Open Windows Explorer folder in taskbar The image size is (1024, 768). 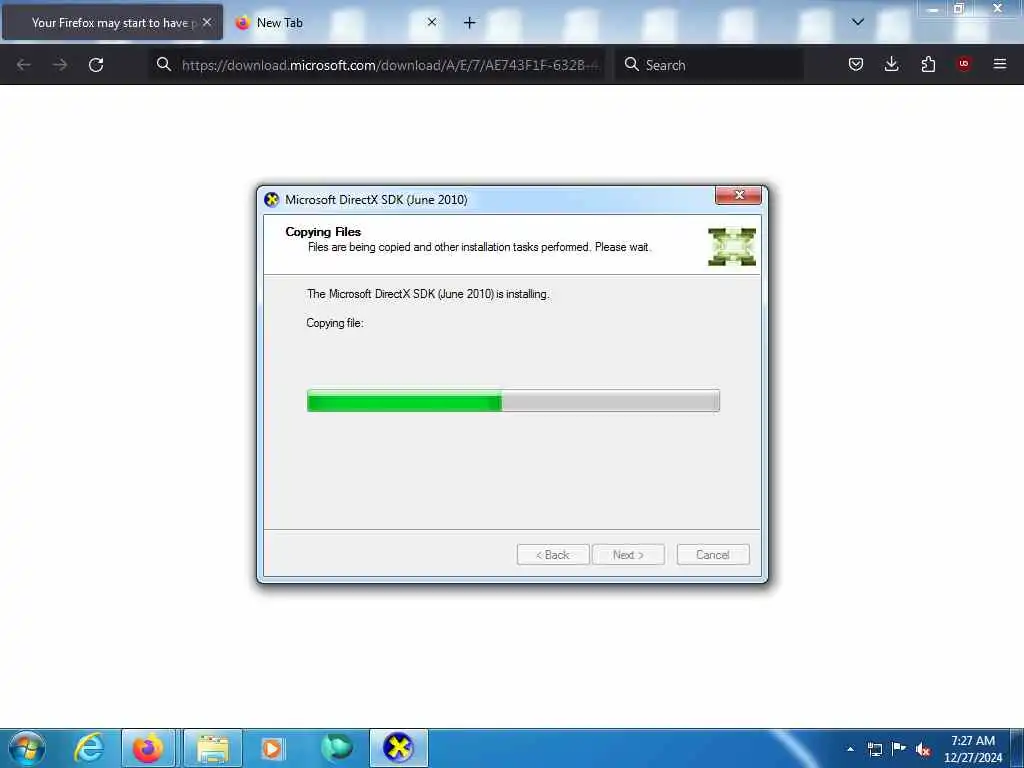(212, 748)
